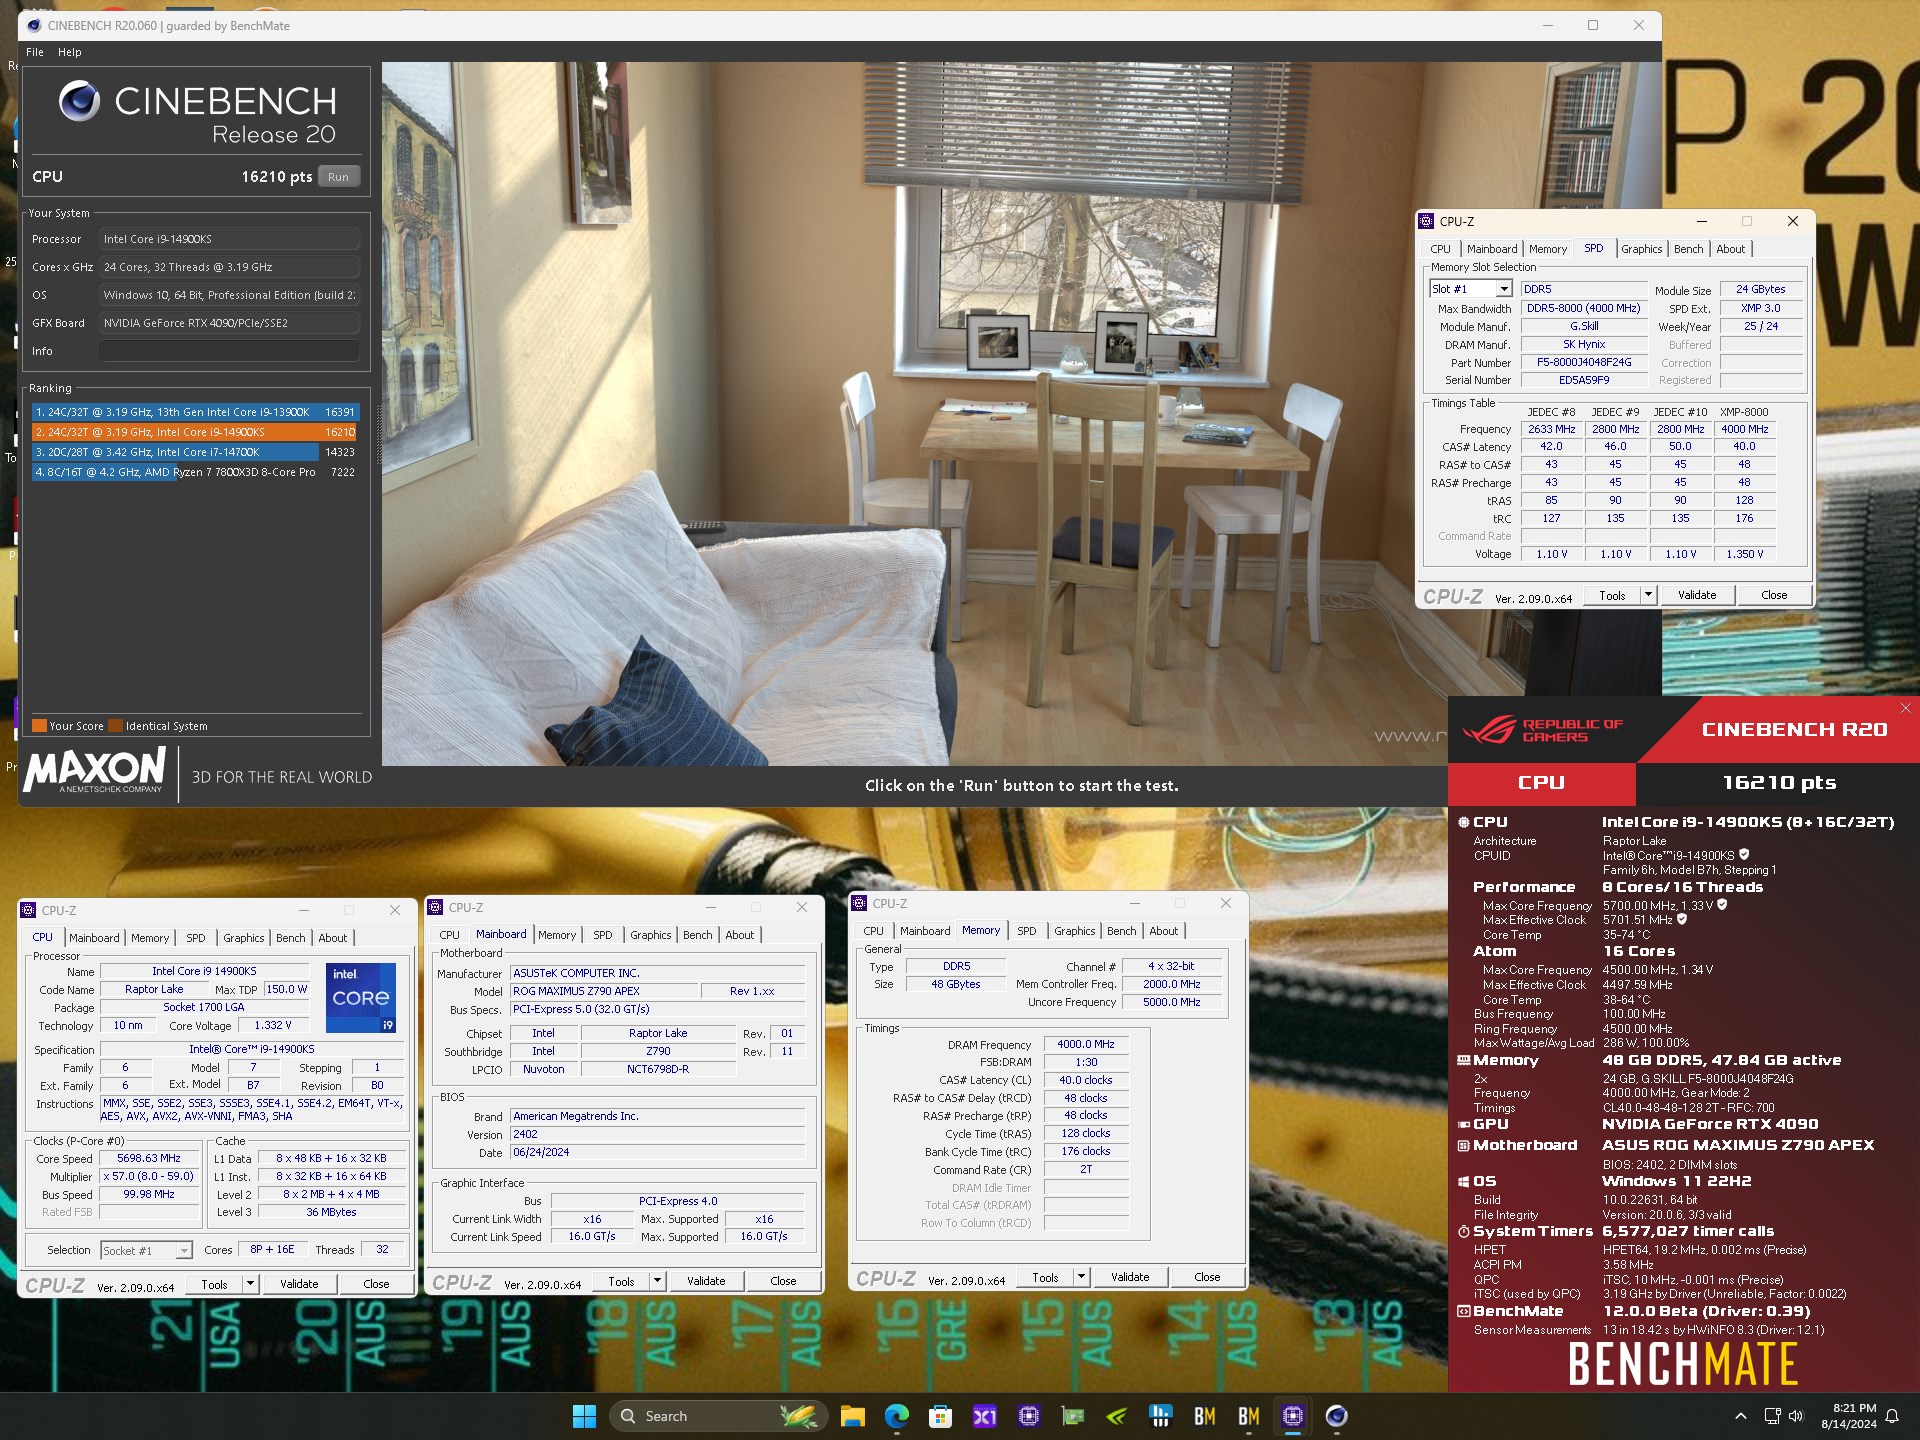
Task: Open SPD tab in CPU-Z Mainboard window
Action: tap(602, 935)
